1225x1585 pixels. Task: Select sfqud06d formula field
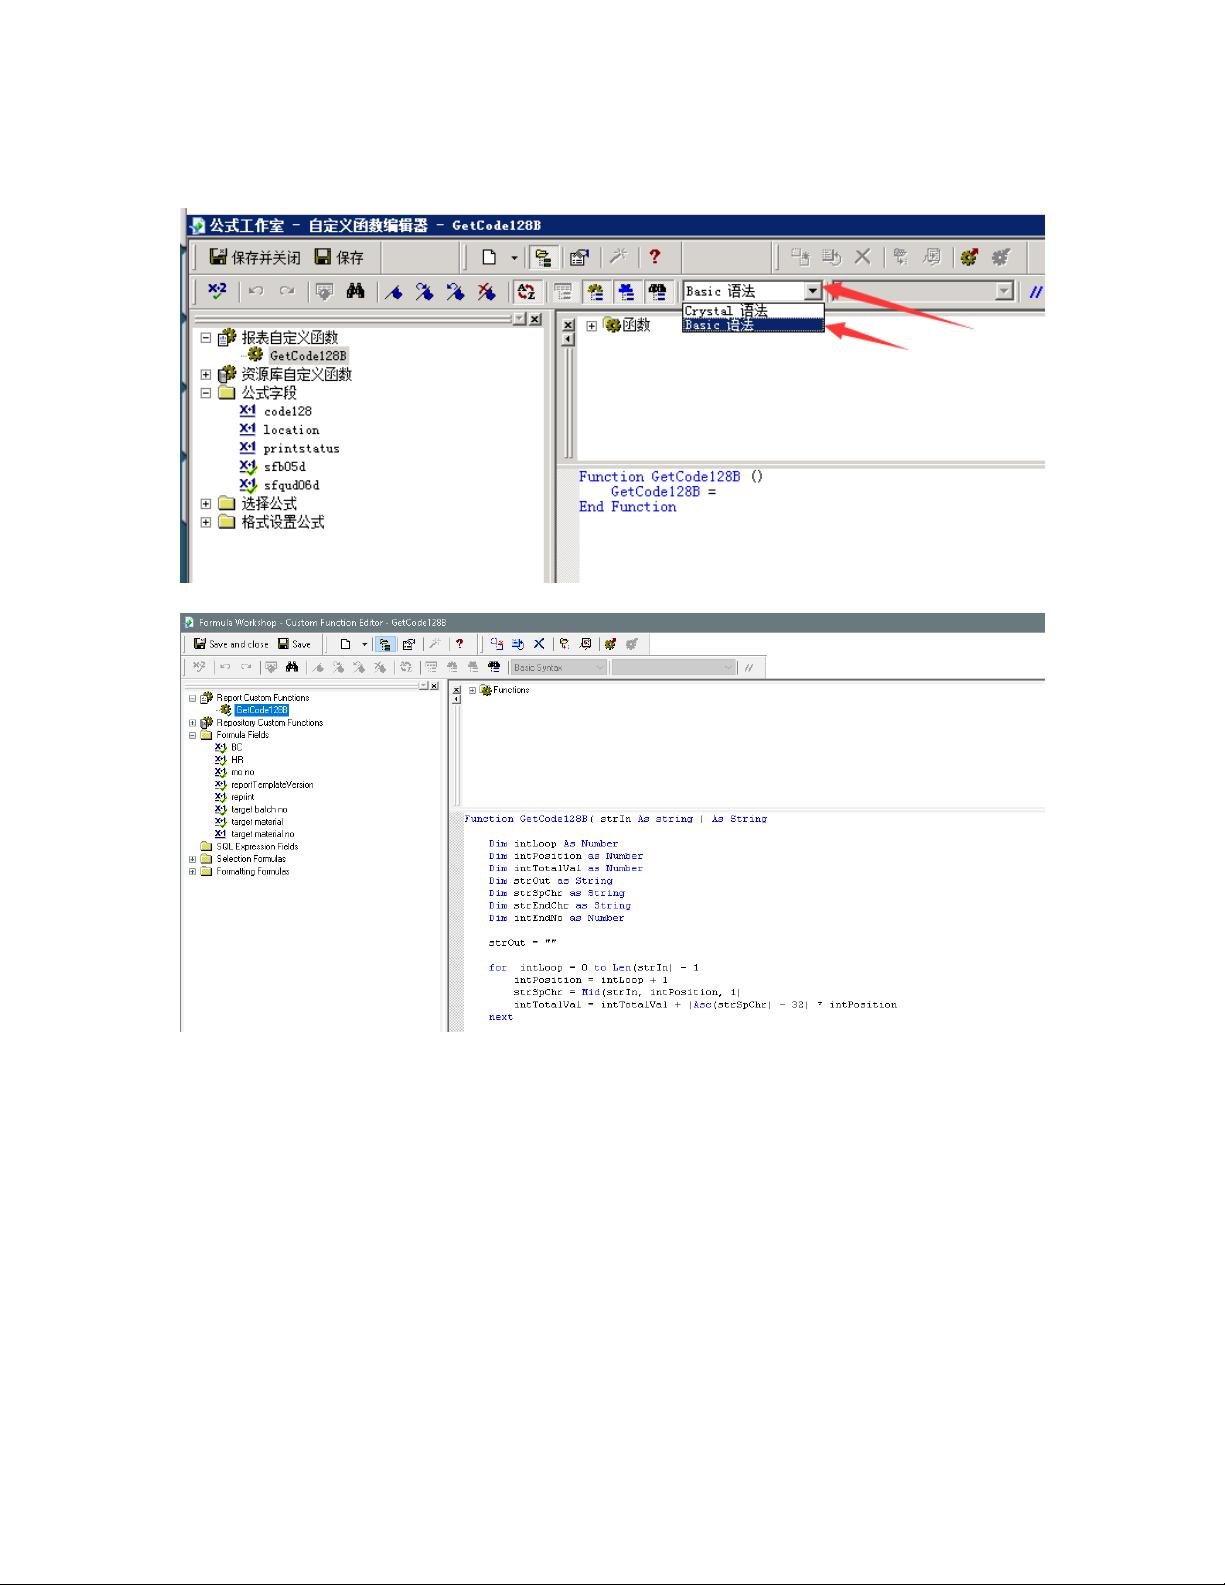292,486
